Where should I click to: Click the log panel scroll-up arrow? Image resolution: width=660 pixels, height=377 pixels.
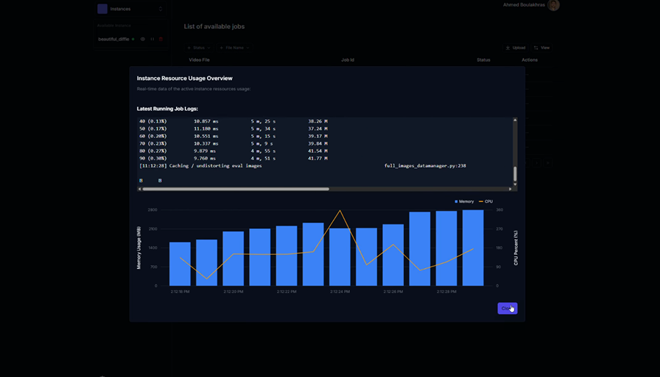(x=514, y=120)
